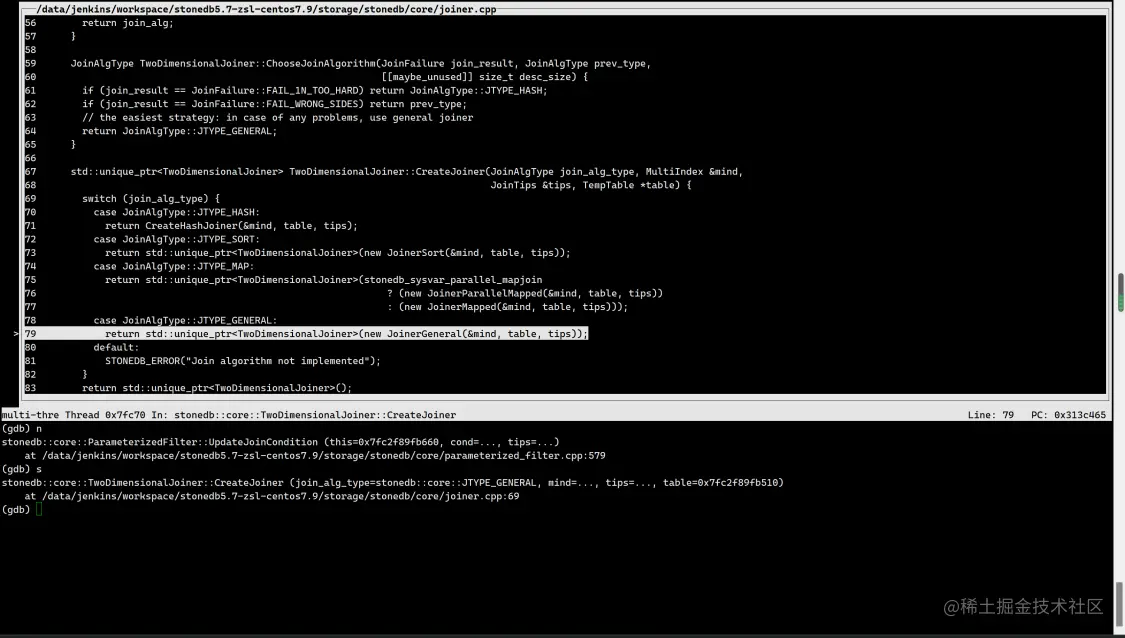Viewport: 1125px width, 638px height.
Task: Click the 'parameterized_filter.cpp:579' path line
Action: pyautogui.click(x=315, y=456)
